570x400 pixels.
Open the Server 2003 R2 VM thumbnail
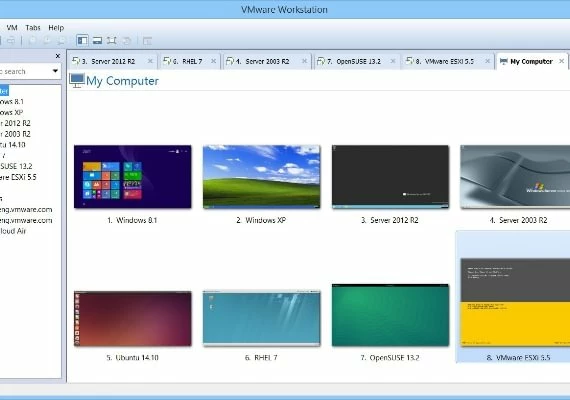pos(515,177)
